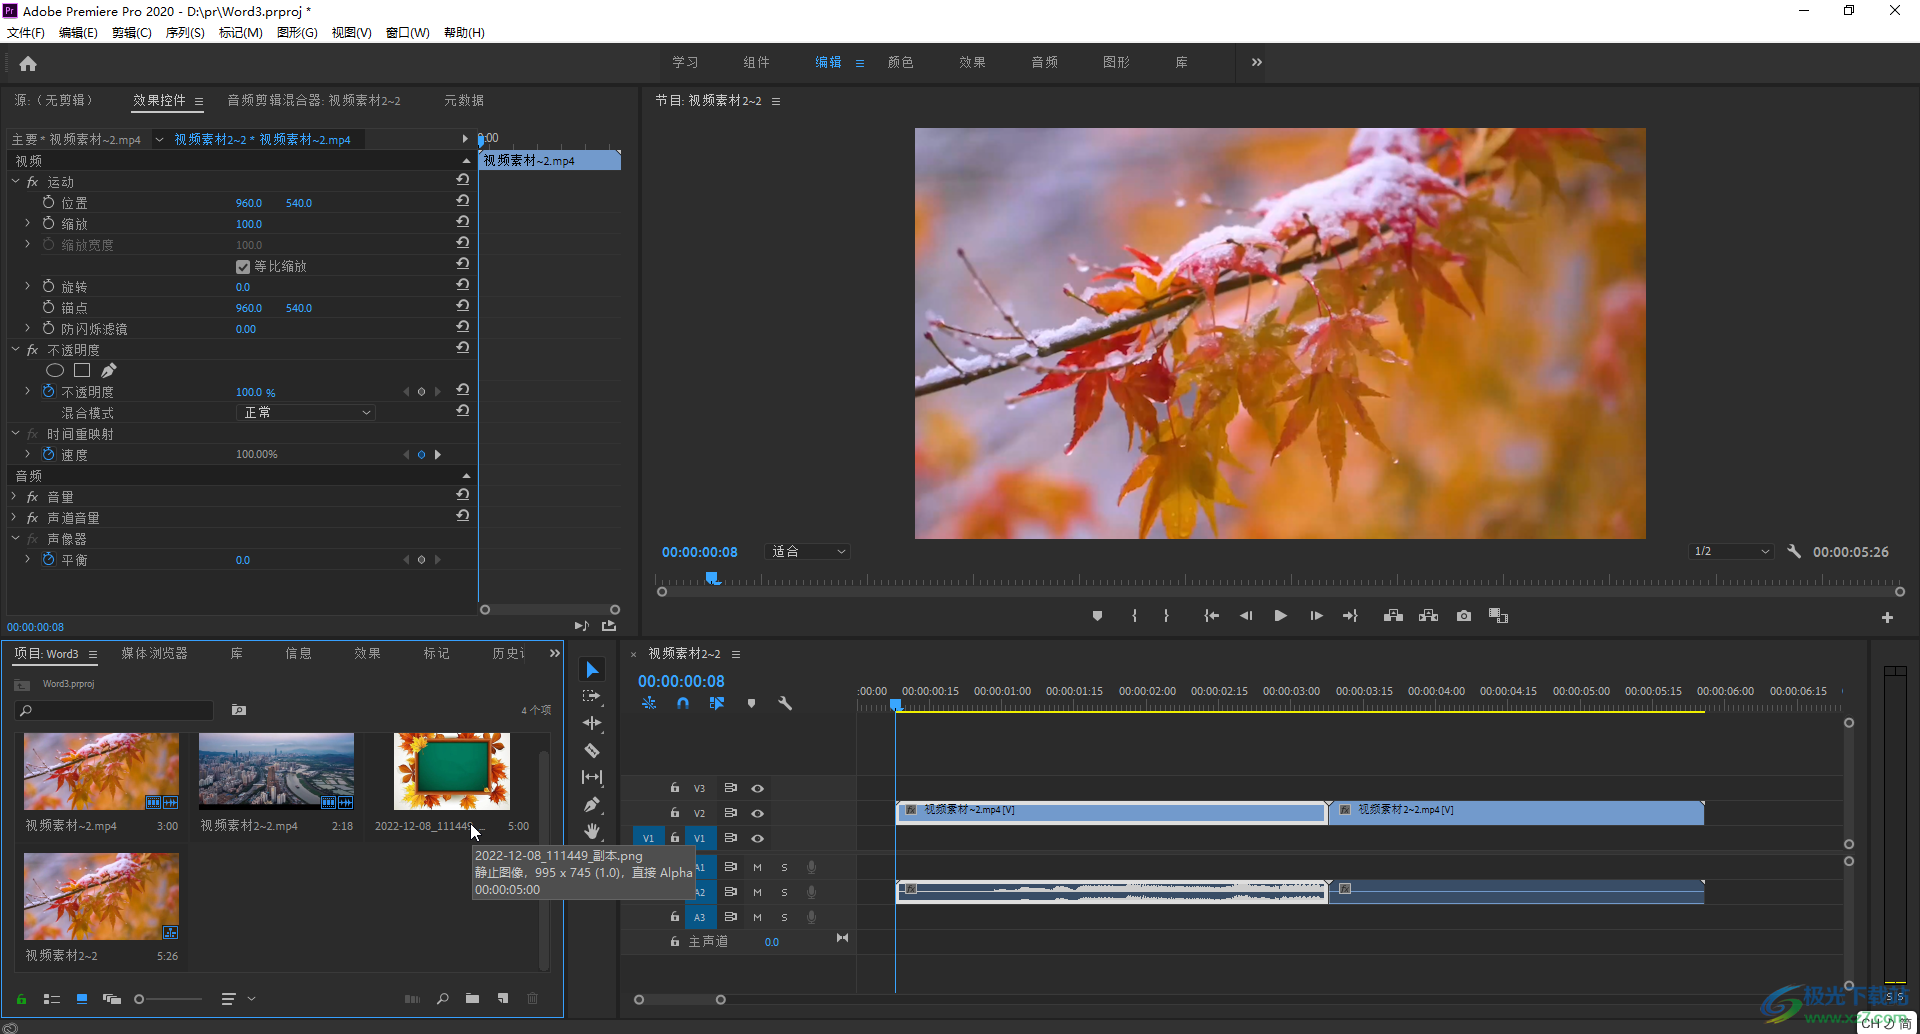The width and height of the screenshot is (1920, 1034).
Task: Go to the Home screen icon
Action: point(28,64)
